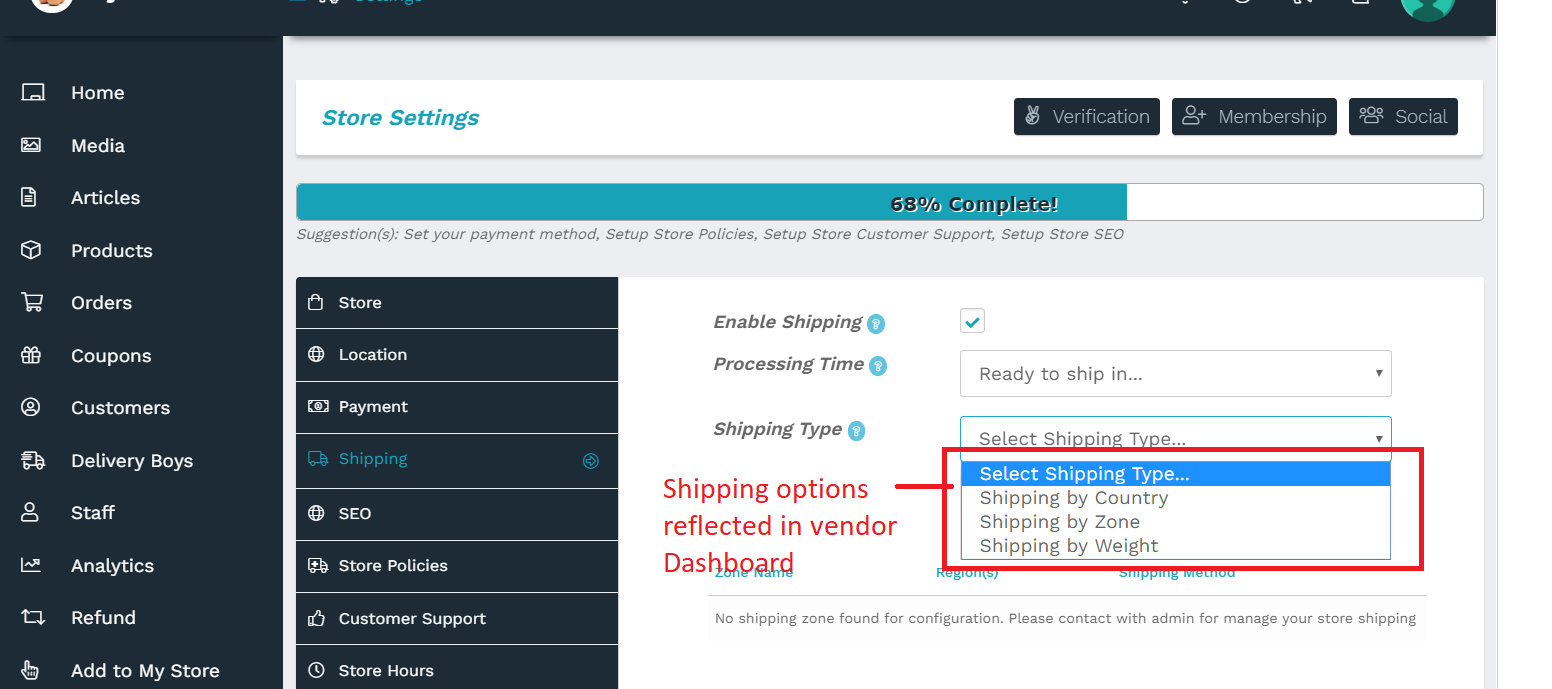Collapse the Shipping Type dropdown field
The height and width of the screenshot is (689, 1552).
(x=1175, y=438)
